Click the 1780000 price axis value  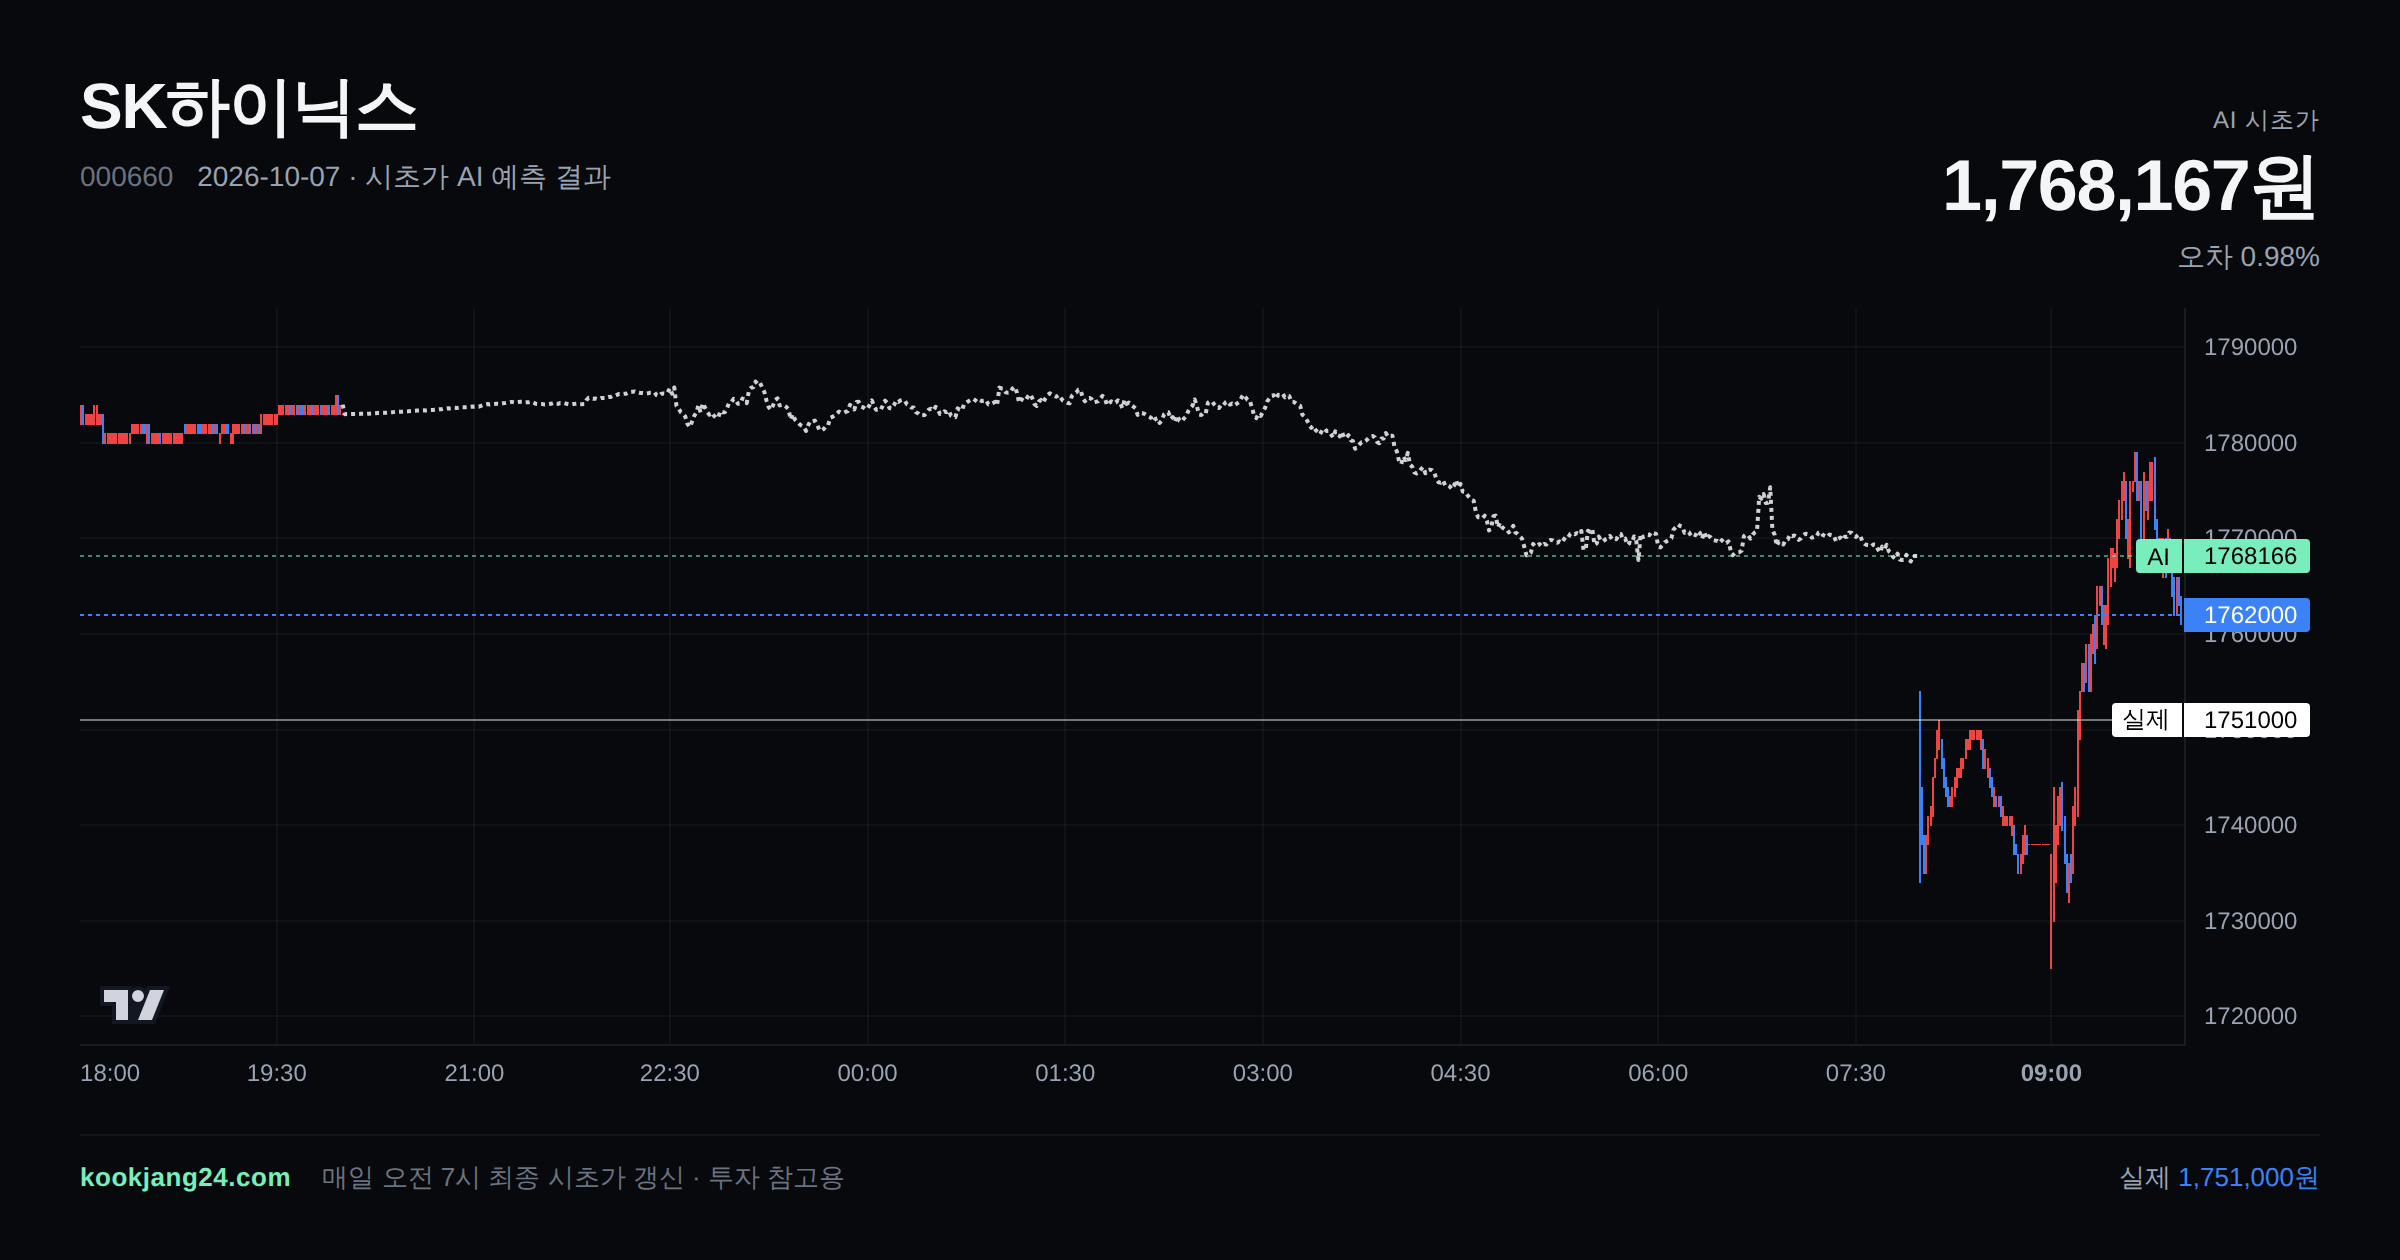point(2250,443)
